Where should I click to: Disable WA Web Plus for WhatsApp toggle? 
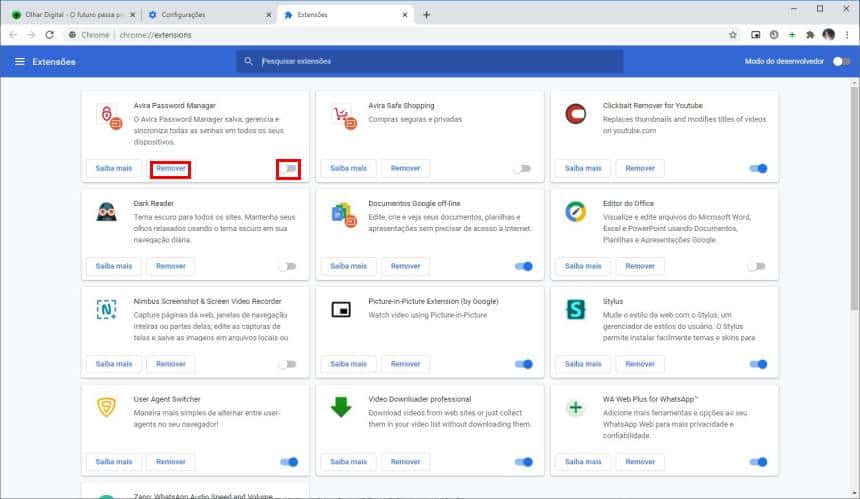(x=758, y=462)
